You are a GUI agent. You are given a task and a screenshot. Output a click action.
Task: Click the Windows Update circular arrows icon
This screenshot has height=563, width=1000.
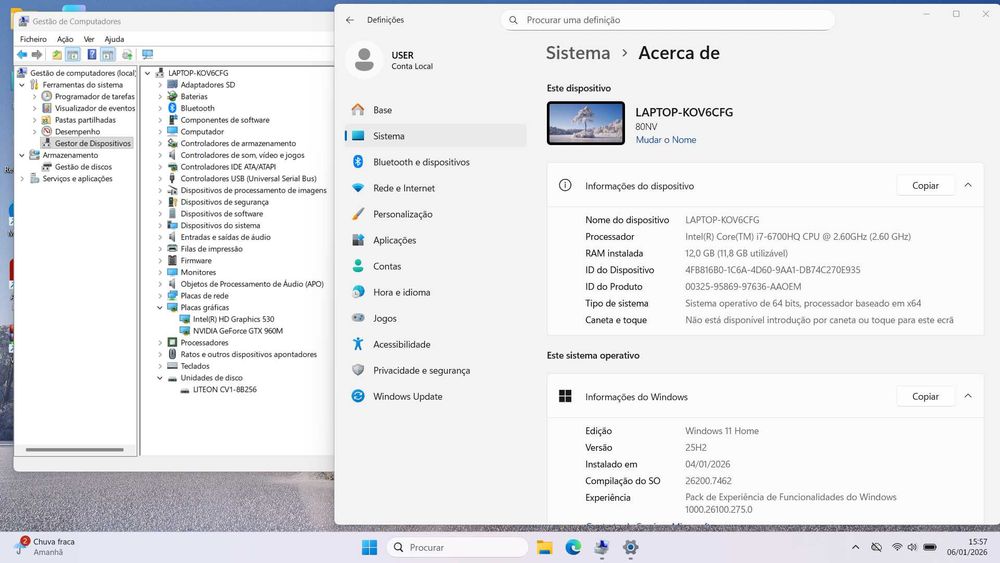[358, 396]
